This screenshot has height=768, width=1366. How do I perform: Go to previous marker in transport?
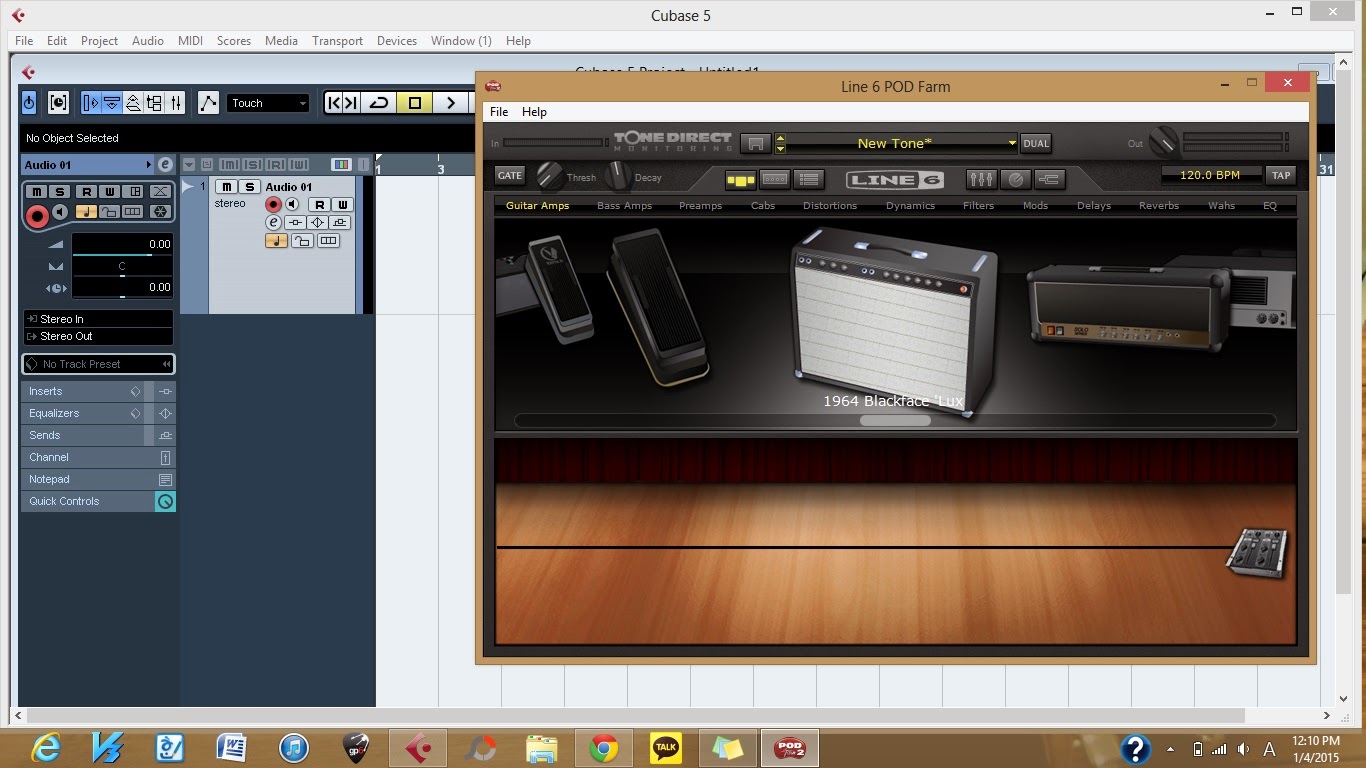coord(334,102)
